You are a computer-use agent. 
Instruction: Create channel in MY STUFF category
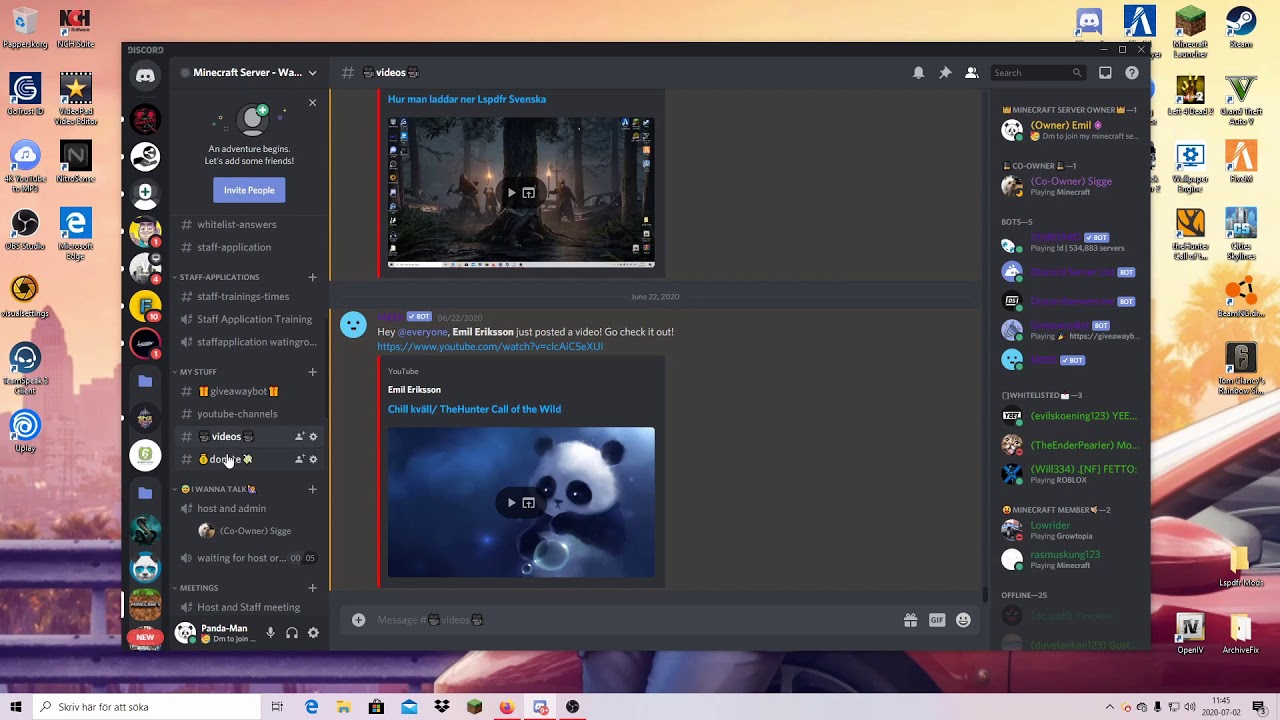click(312, 372)
